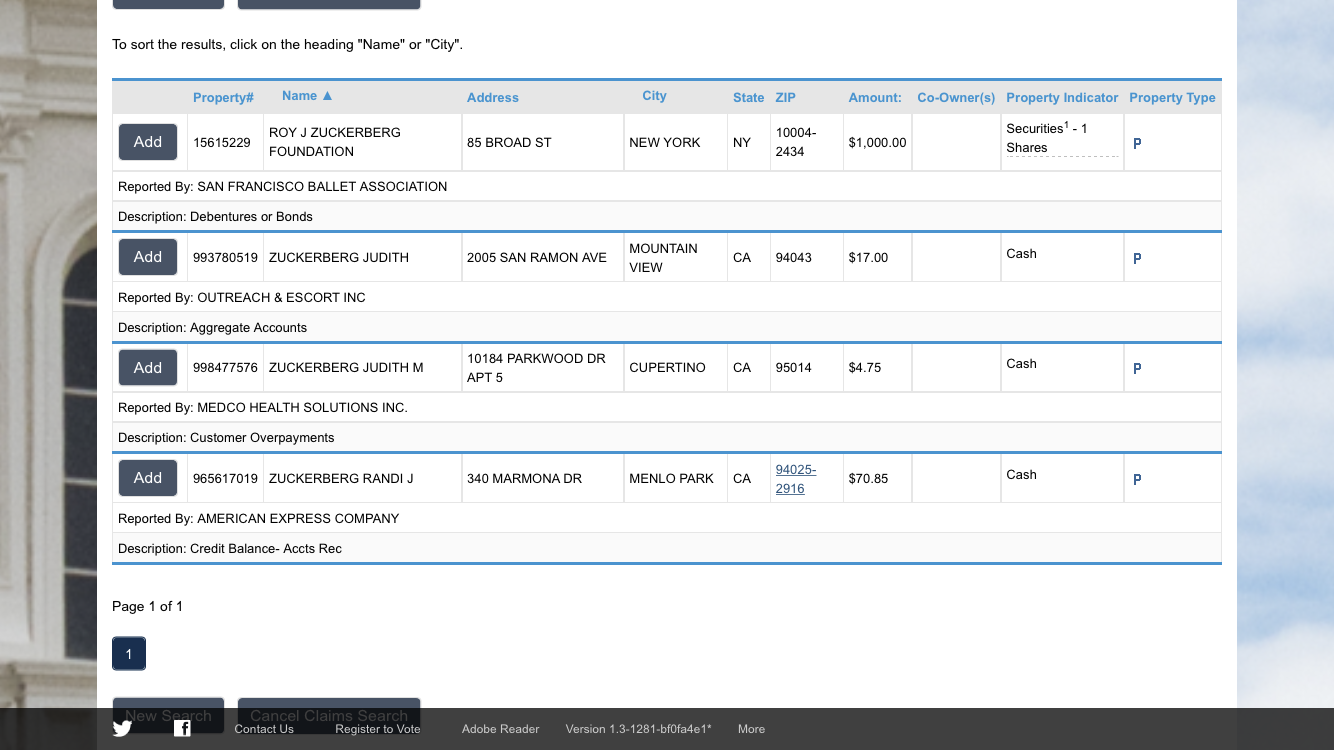Open the Facebook icon in footer

182,728
